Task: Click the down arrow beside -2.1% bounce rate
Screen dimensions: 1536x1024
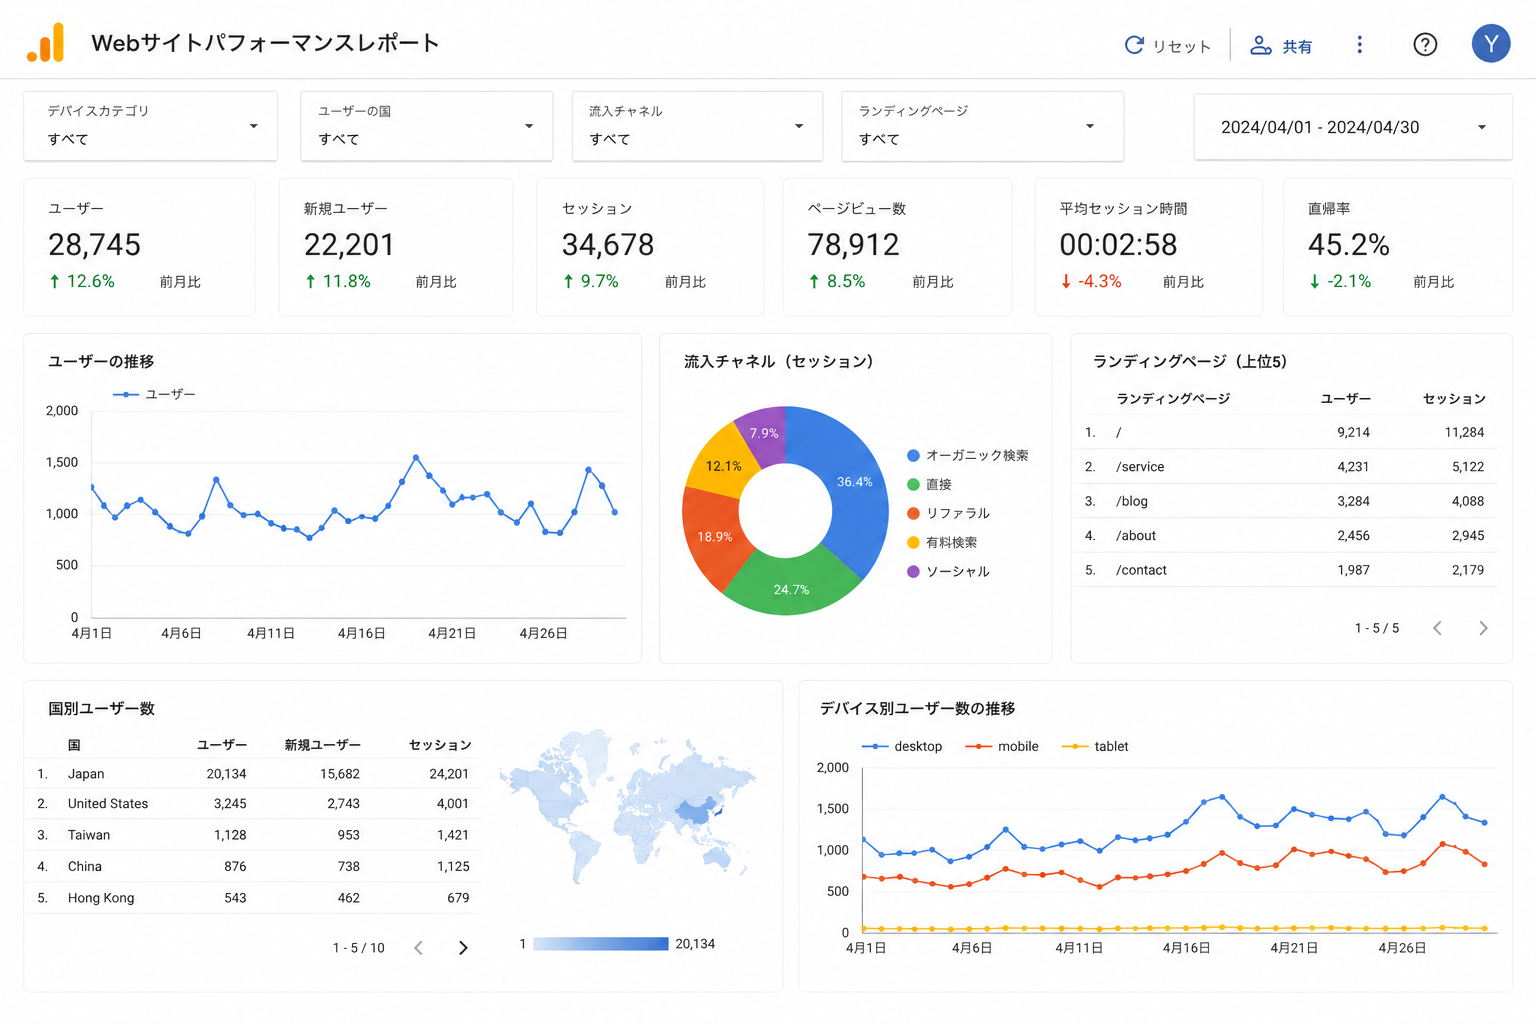Action: click(x=1315, y=282)
